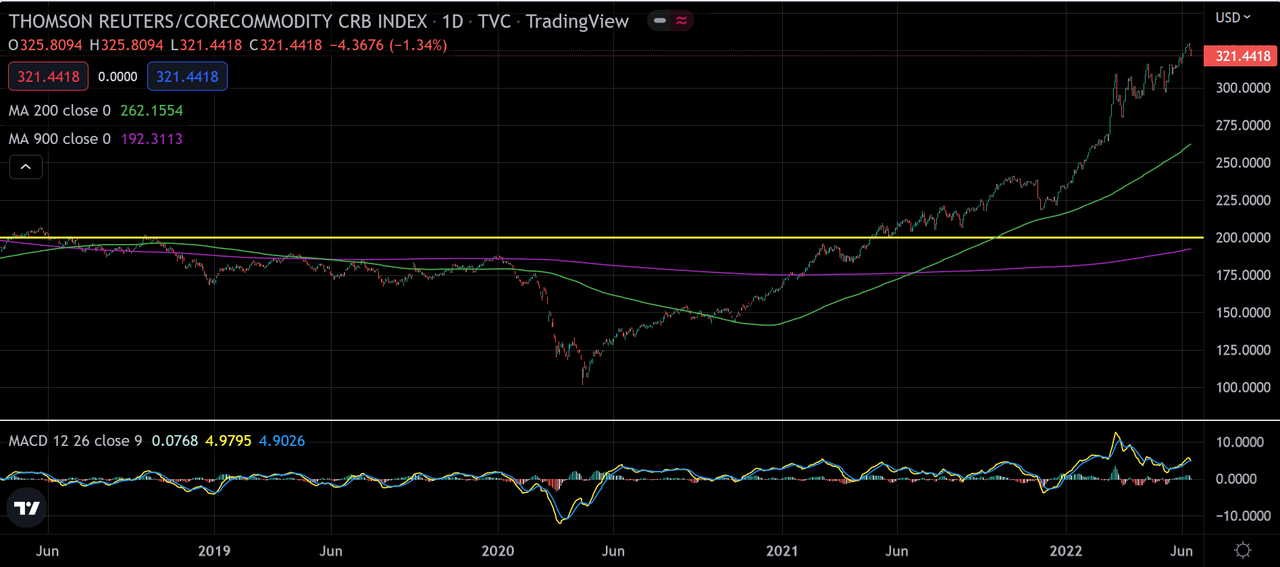Open chart settings via the gear icon
1280x567 pixels.
coord(1243,550)
